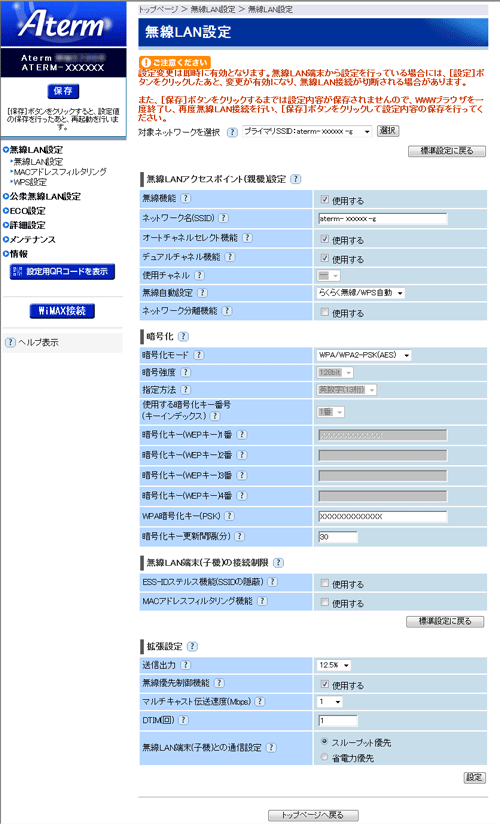
Task: Open MACアドレスフィルタリング in the sidebar menu
Action: 60,172
